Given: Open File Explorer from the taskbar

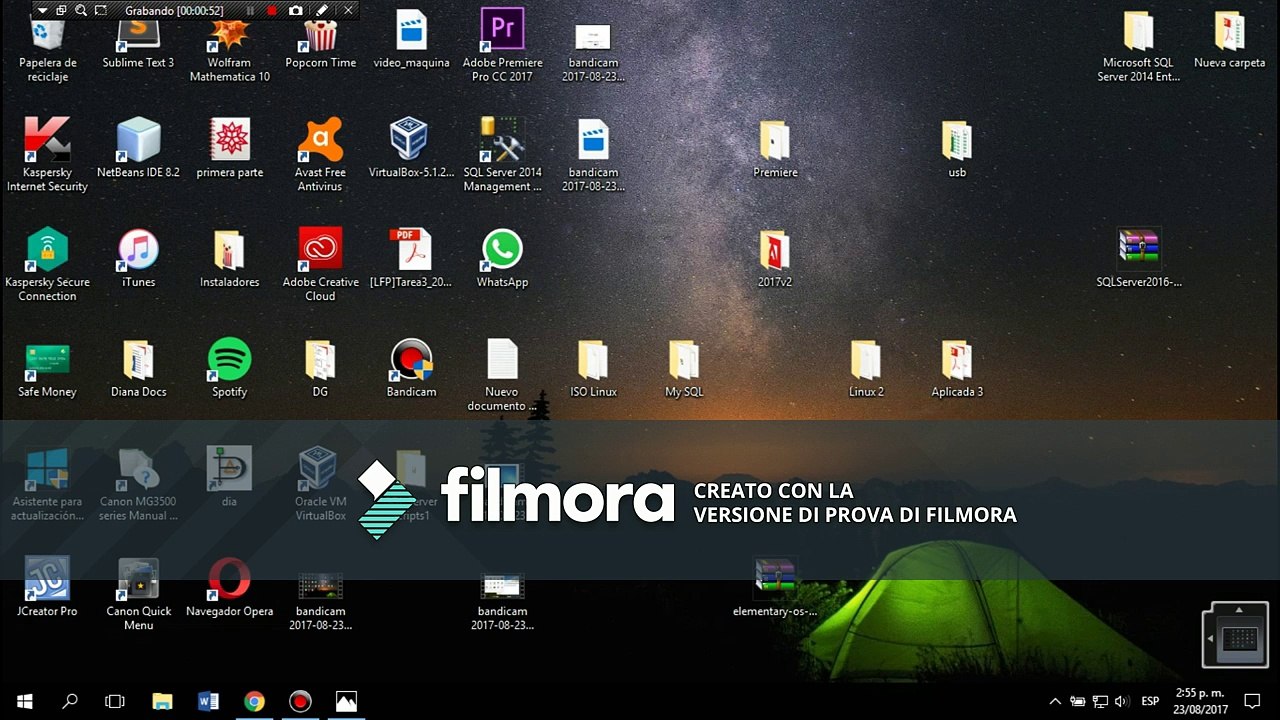Looking at the screenshot, I should click(162, 701).
